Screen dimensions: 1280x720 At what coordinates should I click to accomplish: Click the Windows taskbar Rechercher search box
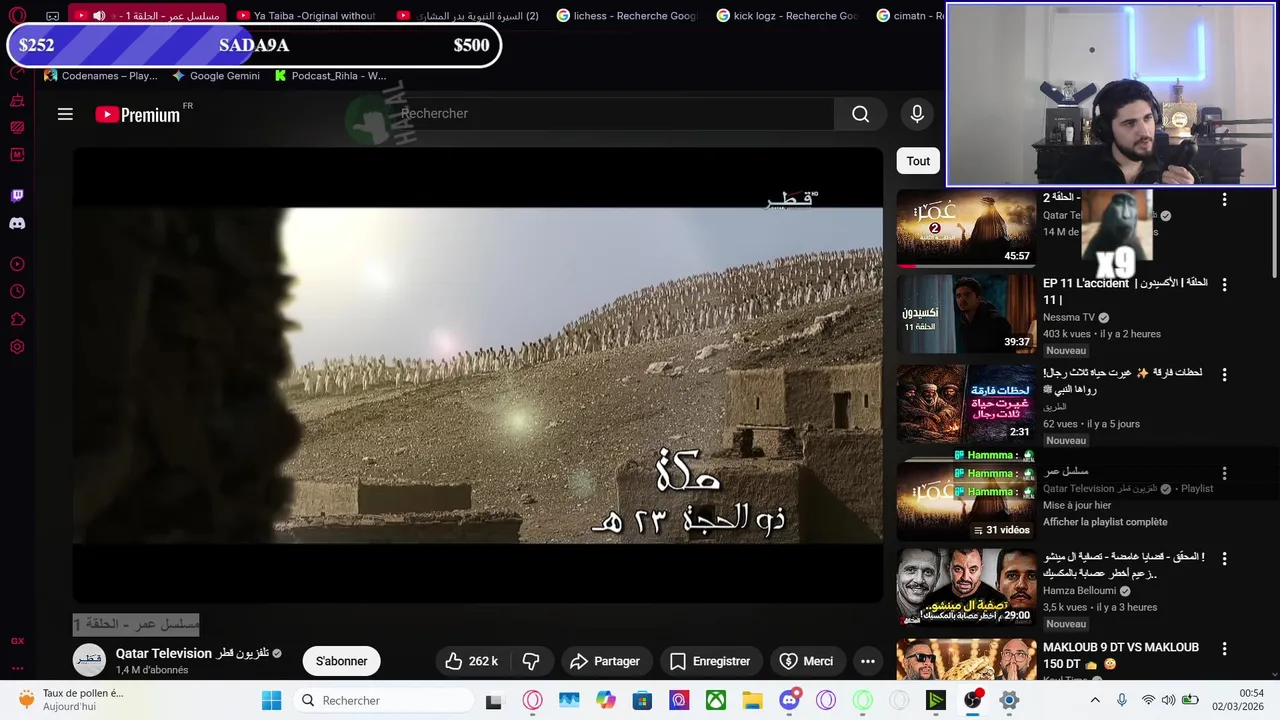point(385,701)
